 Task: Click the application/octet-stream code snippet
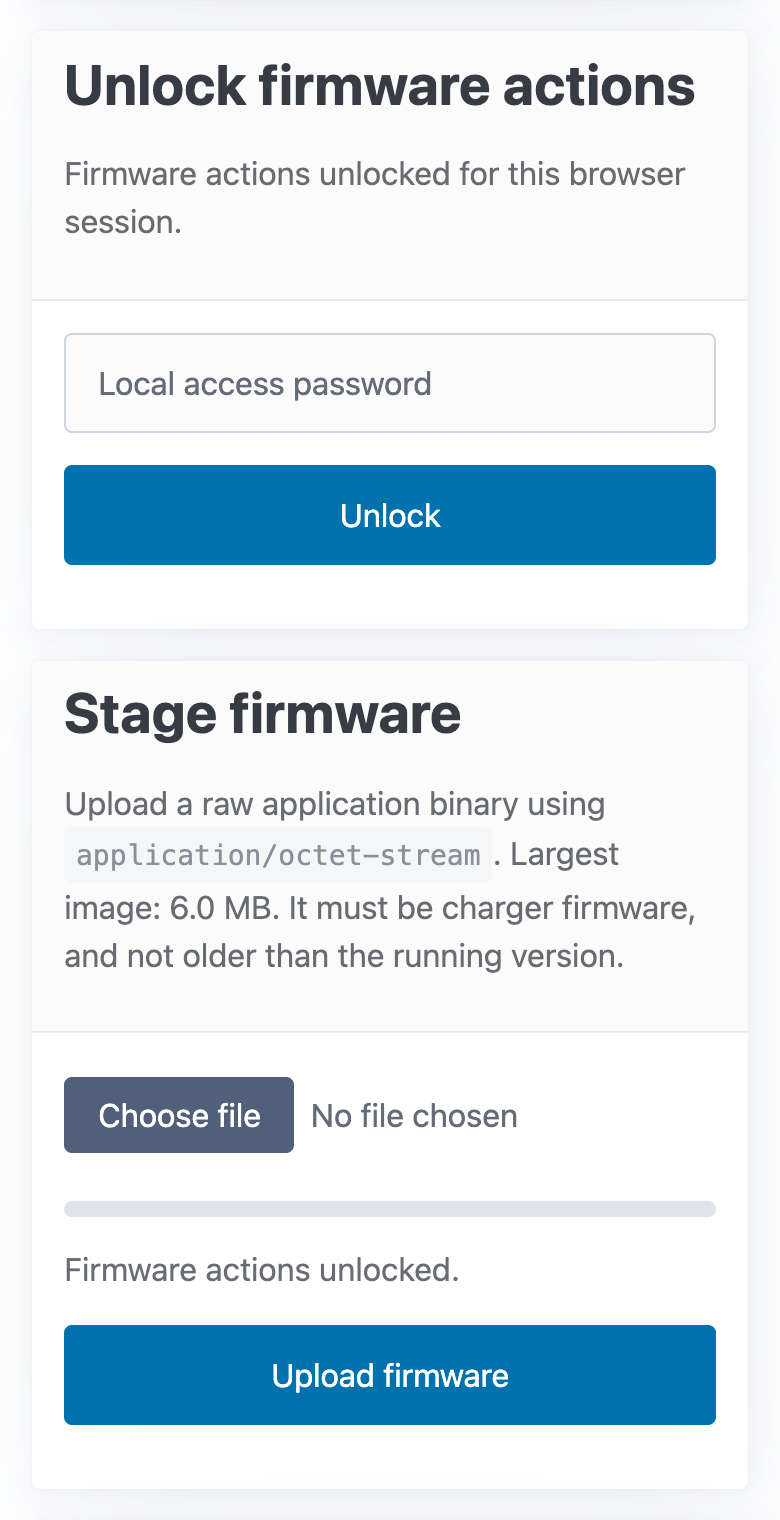pos(278,856)
